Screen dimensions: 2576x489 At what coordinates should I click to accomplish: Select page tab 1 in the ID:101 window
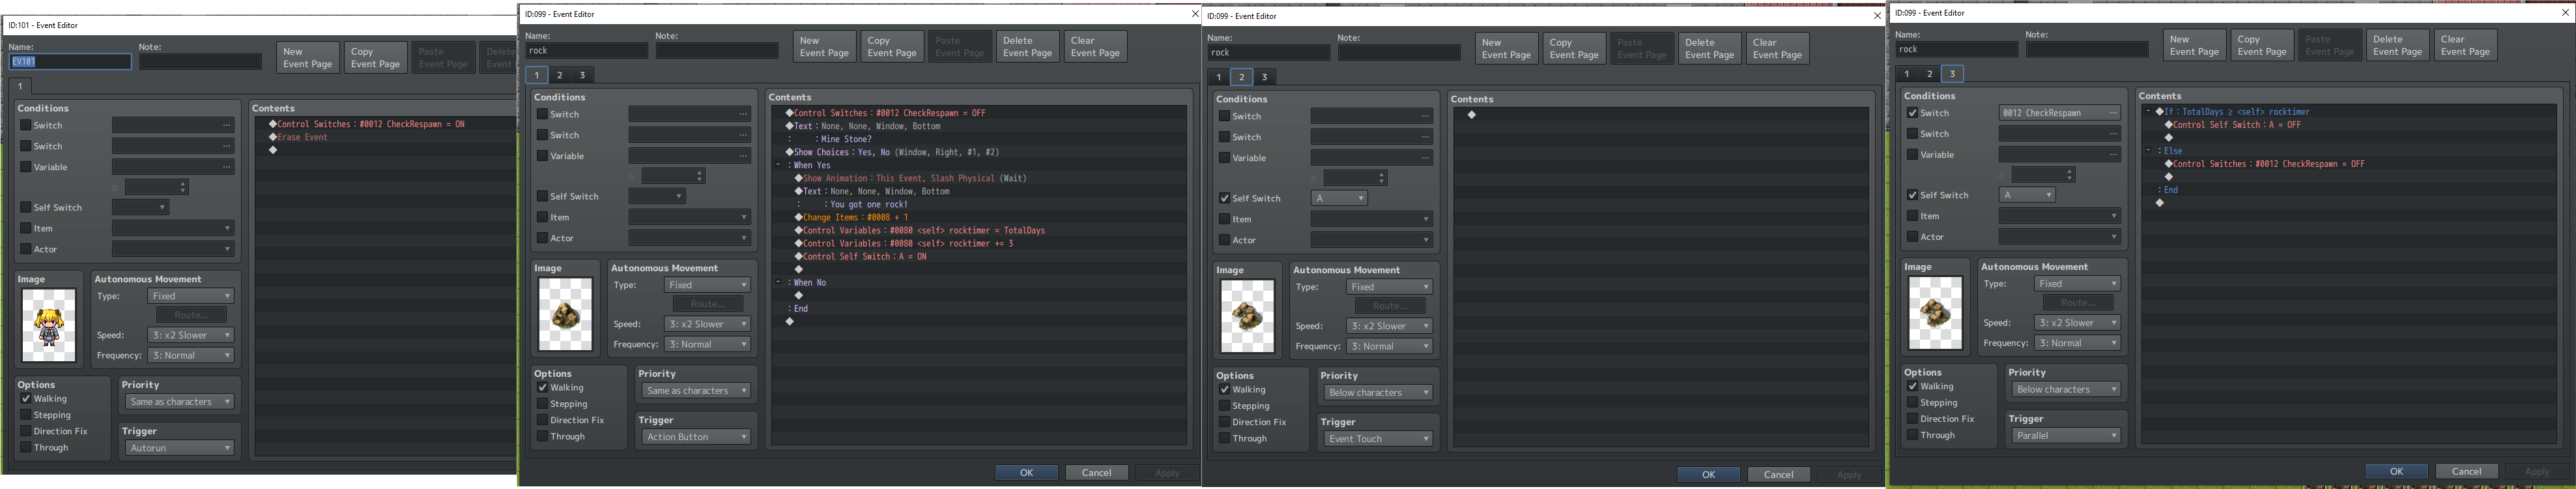[20, 87]
